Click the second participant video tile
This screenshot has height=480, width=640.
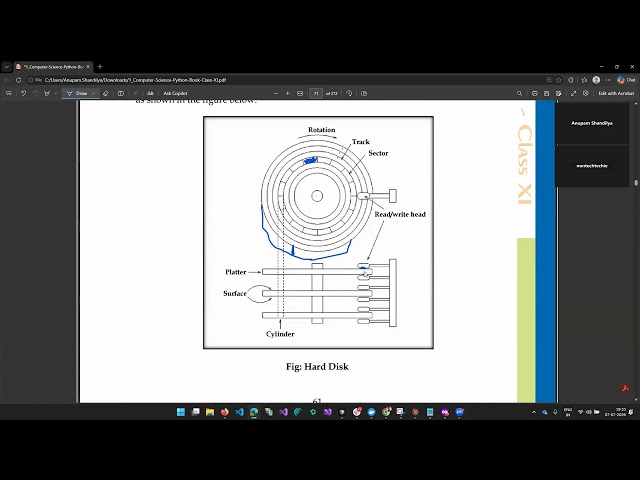(x=592, y=166)
